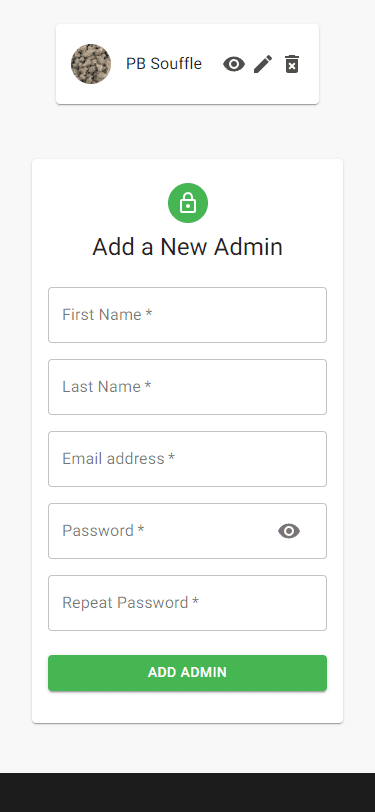The width and height of the screenshot is (375, 812).
Task: Click the Add a New Admin heading
Action: (188, 246)
